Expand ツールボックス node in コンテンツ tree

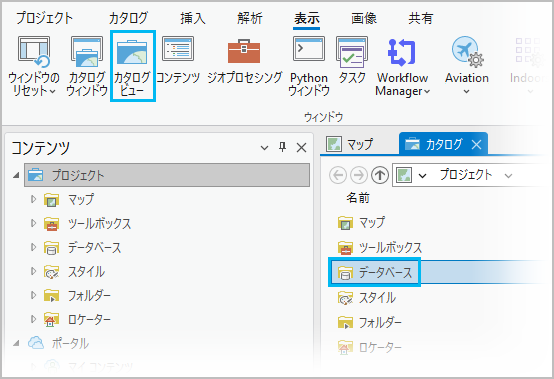(x=34, y=223)
